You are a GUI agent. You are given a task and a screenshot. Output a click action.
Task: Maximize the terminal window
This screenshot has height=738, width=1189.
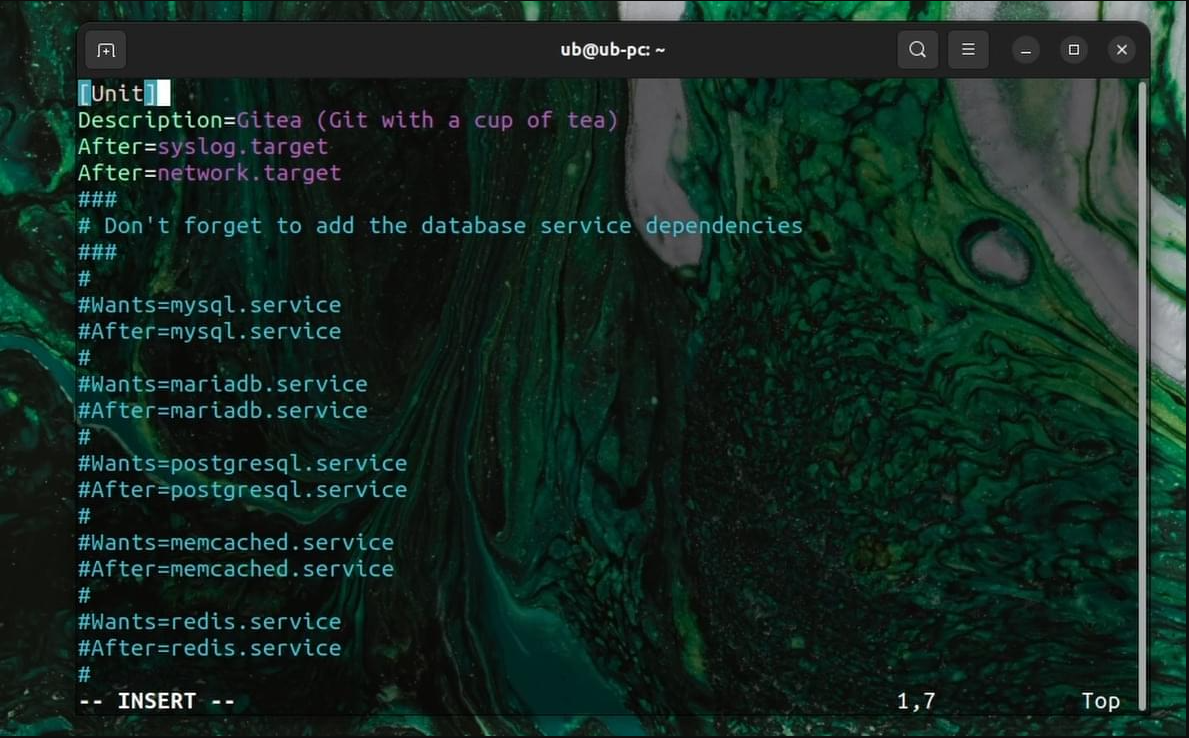click(1073, 50)
